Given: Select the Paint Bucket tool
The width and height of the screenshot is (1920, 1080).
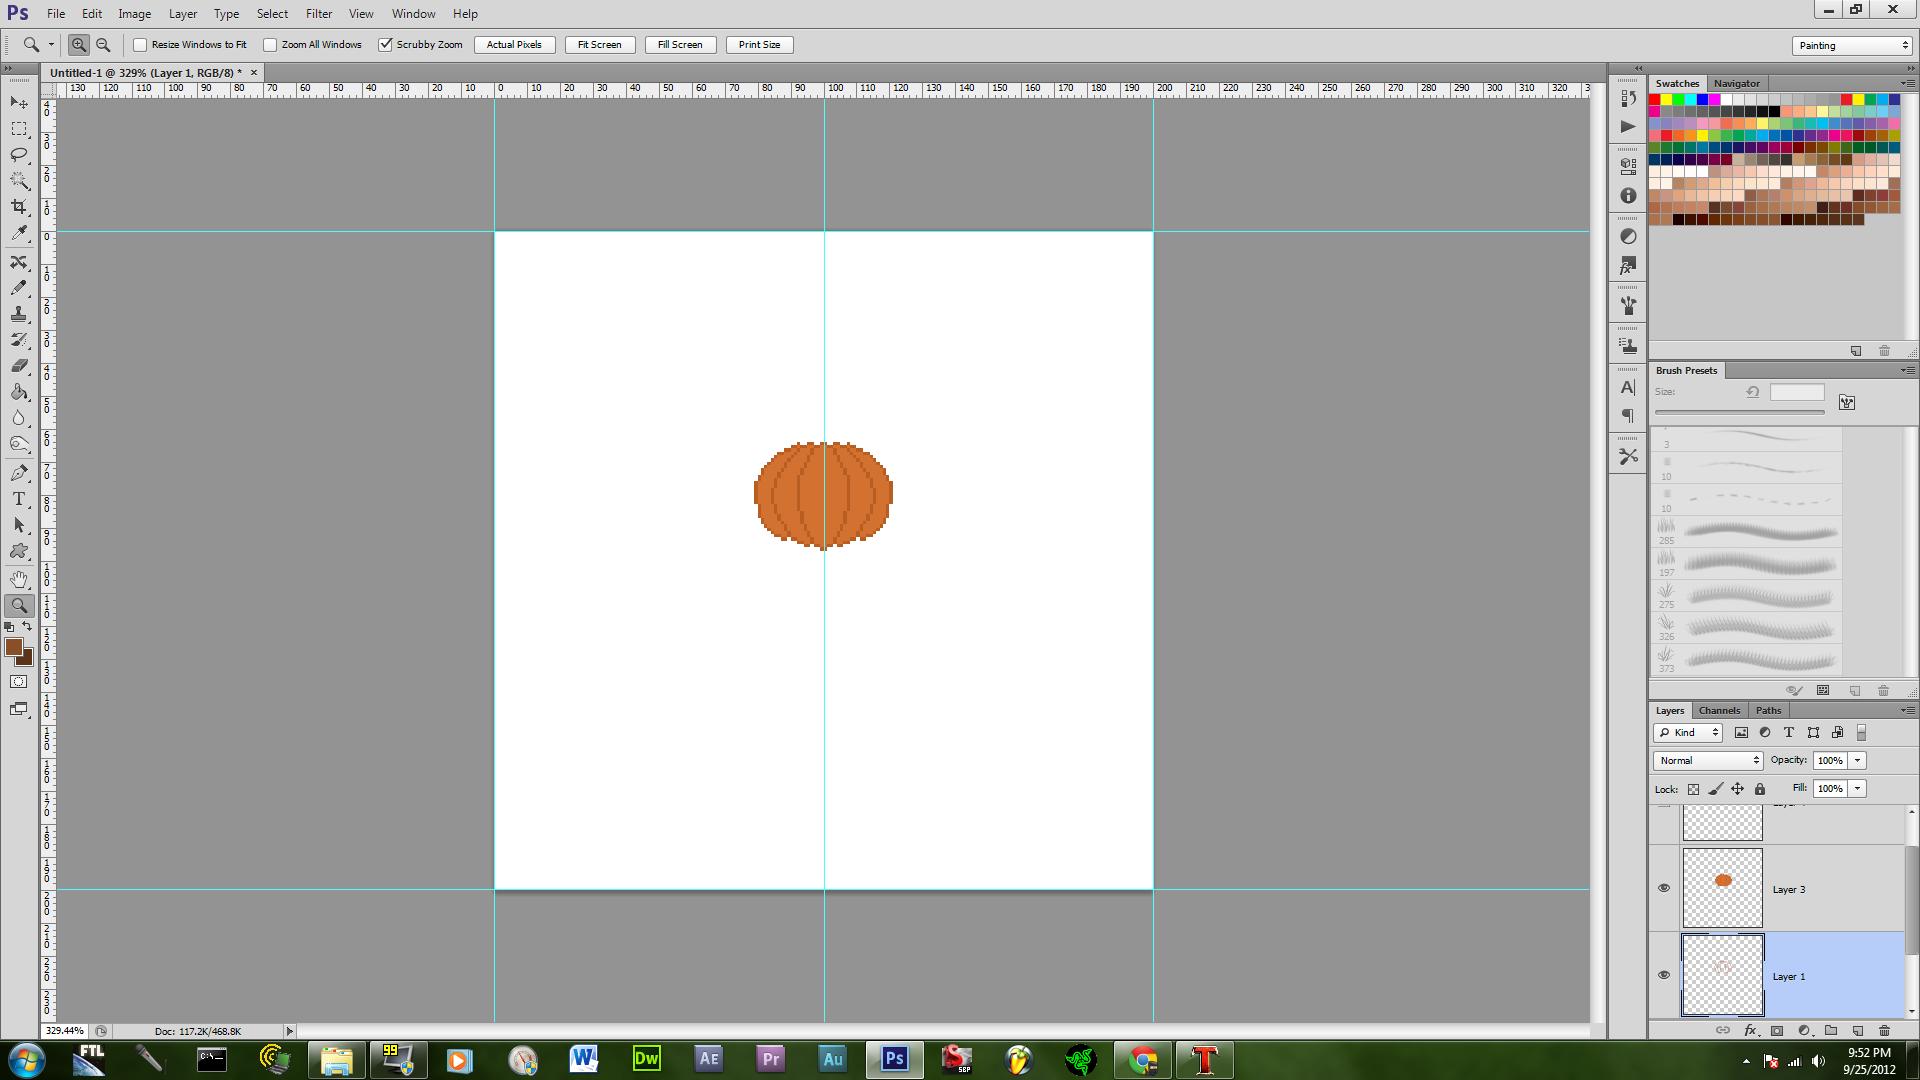Looking at the screenshot, I should (19, 392).
